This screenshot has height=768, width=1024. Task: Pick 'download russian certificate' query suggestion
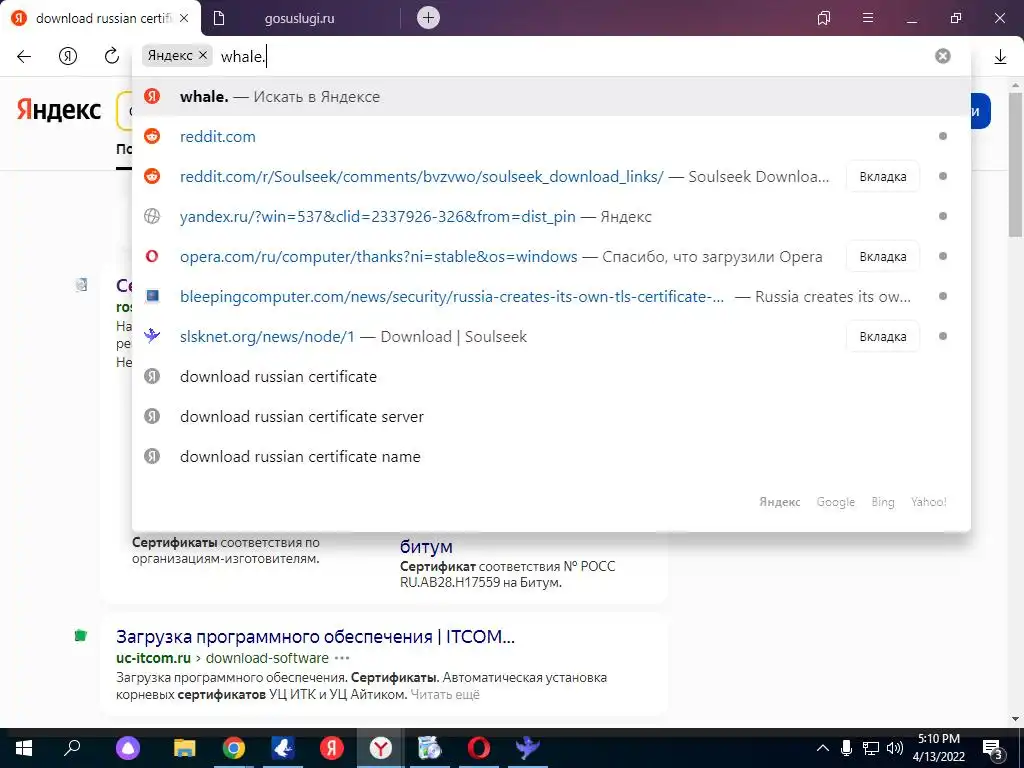(551, 377)
